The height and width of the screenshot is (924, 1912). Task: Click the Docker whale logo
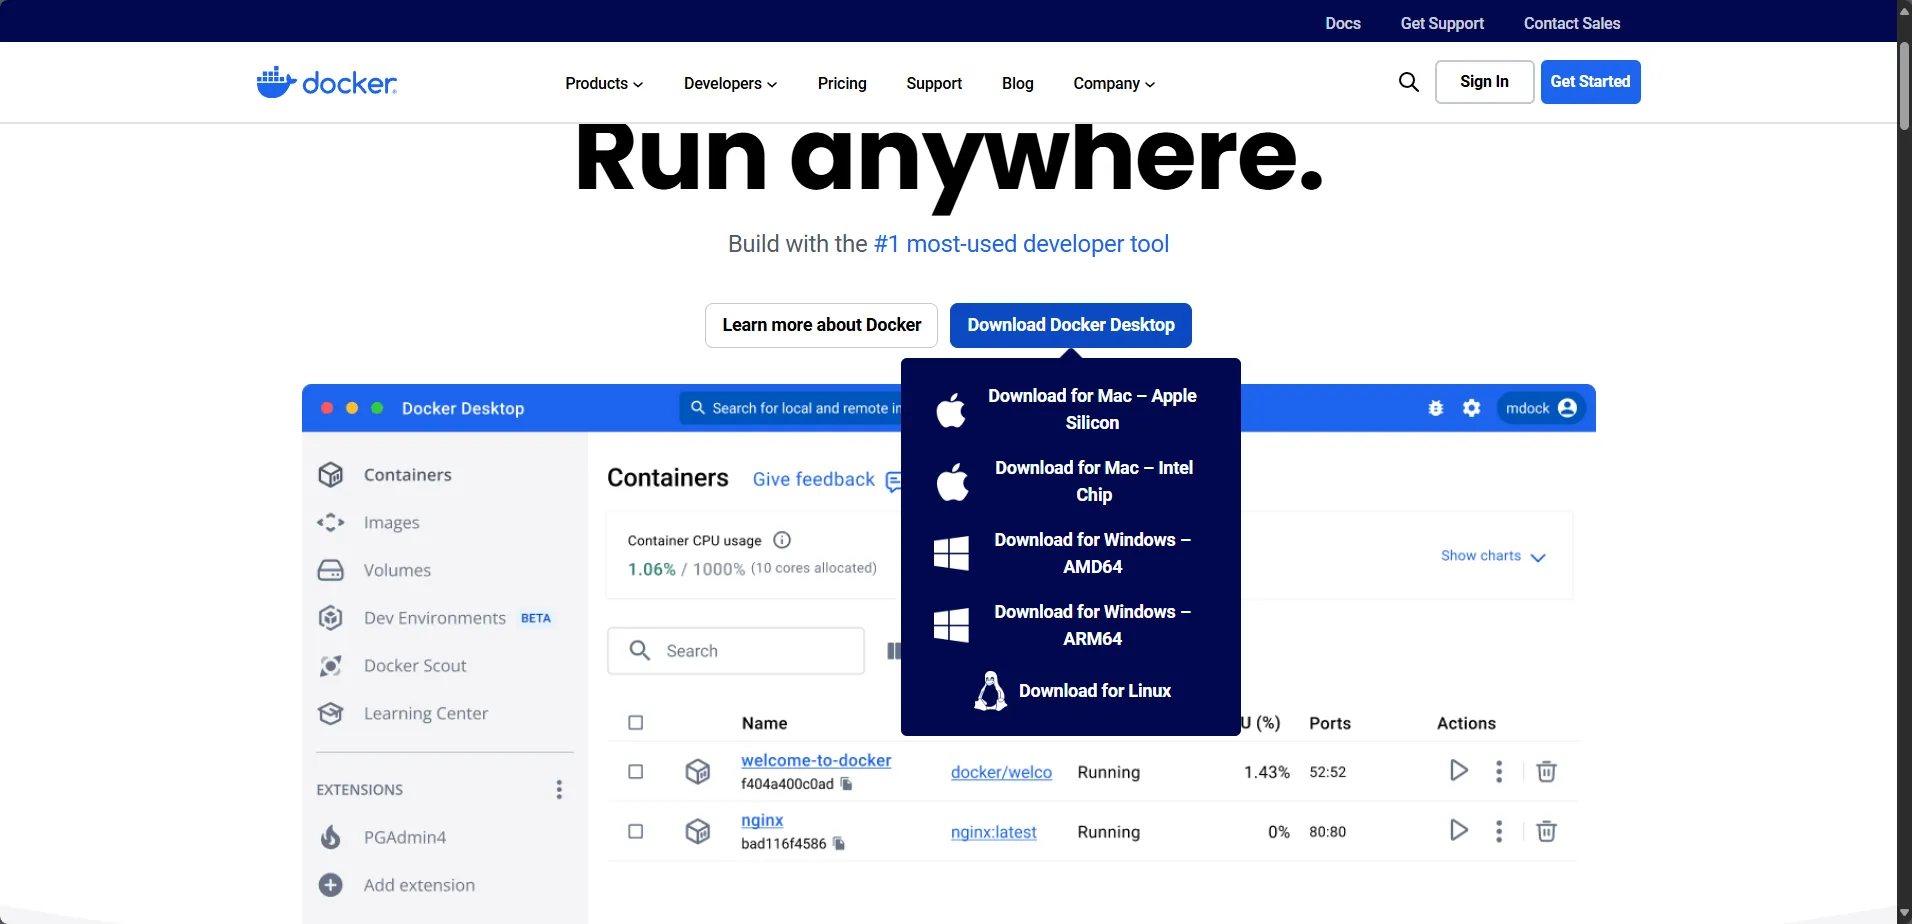click(x=326, y=82)
